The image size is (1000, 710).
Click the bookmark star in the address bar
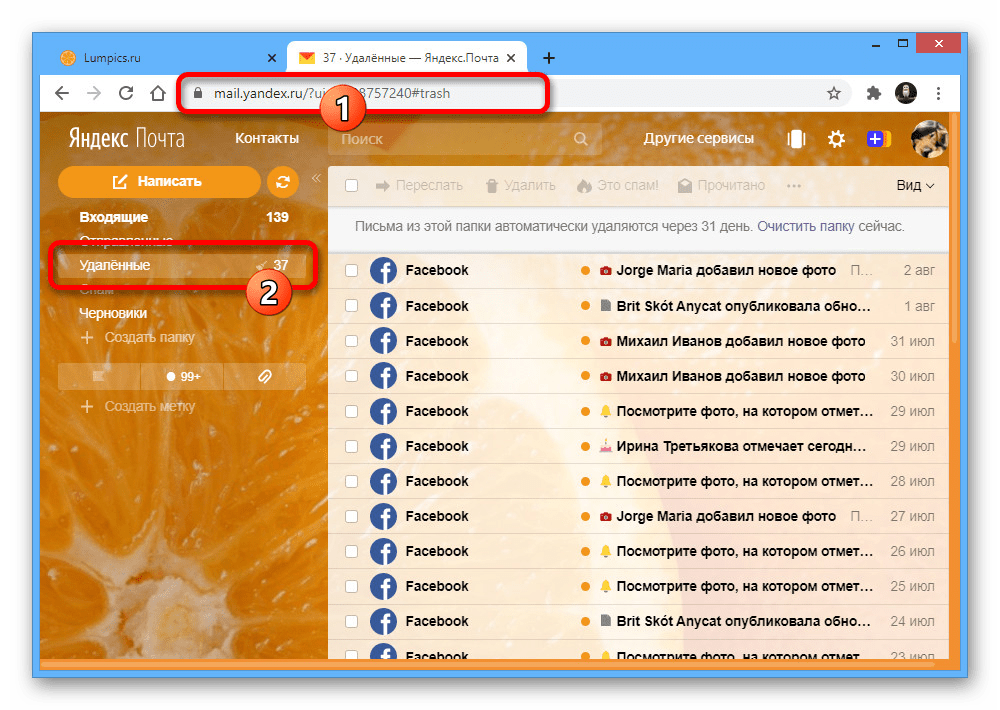834,92
